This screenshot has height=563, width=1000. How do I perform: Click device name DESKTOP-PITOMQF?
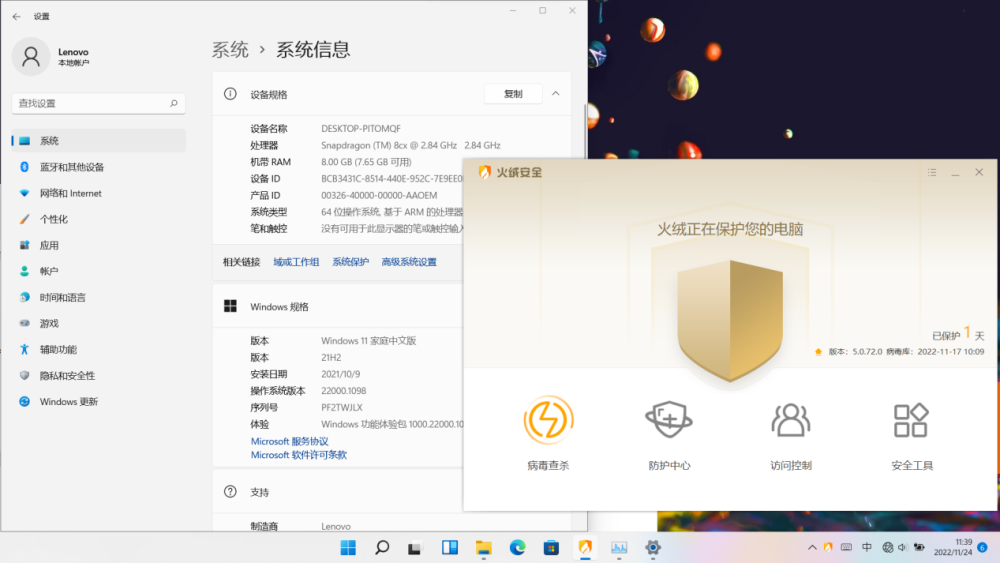click(361, 129)
